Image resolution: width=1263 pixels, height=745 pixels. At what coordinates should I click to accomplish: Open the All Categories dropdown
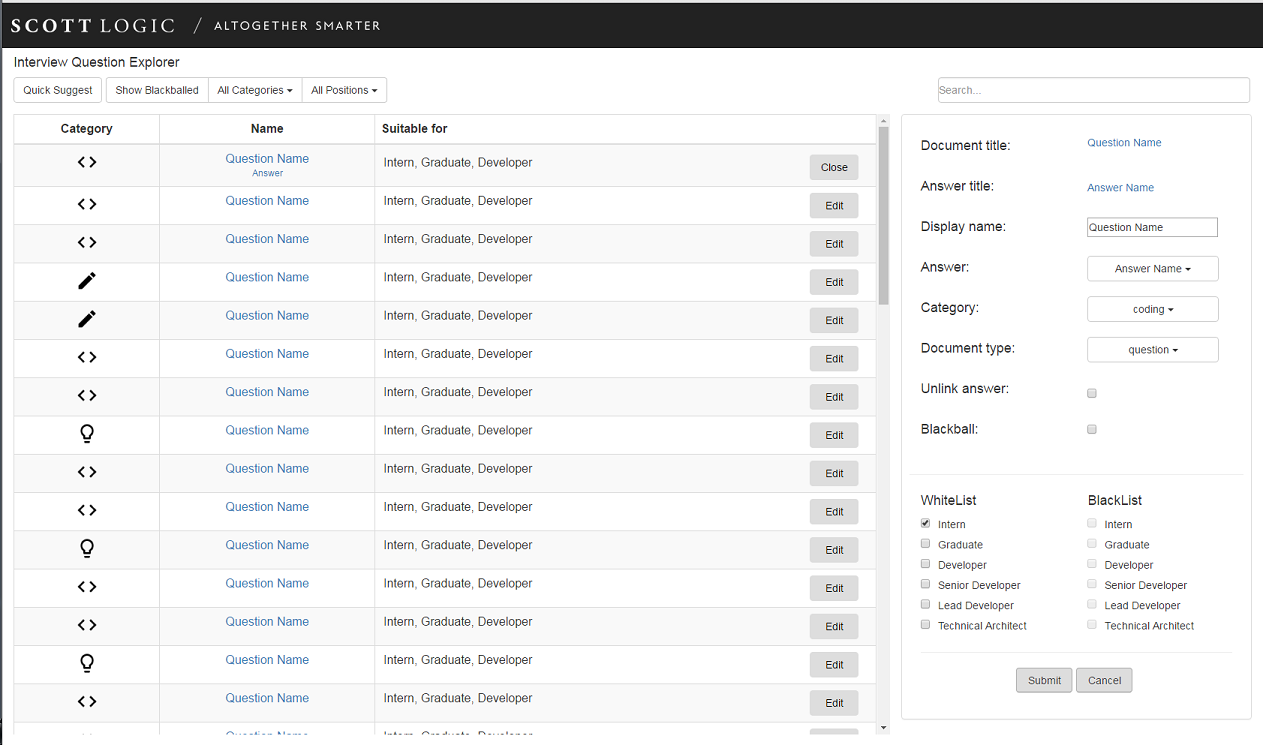click(x=255, y=90)
